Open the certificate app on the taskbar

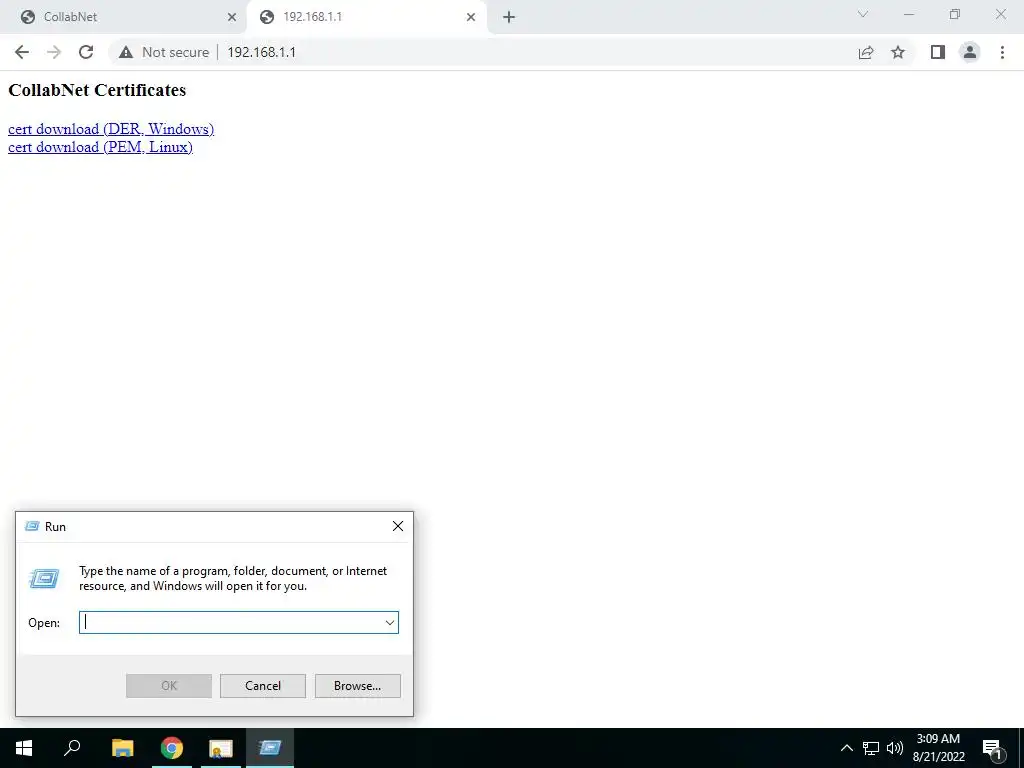coord(221,748)
